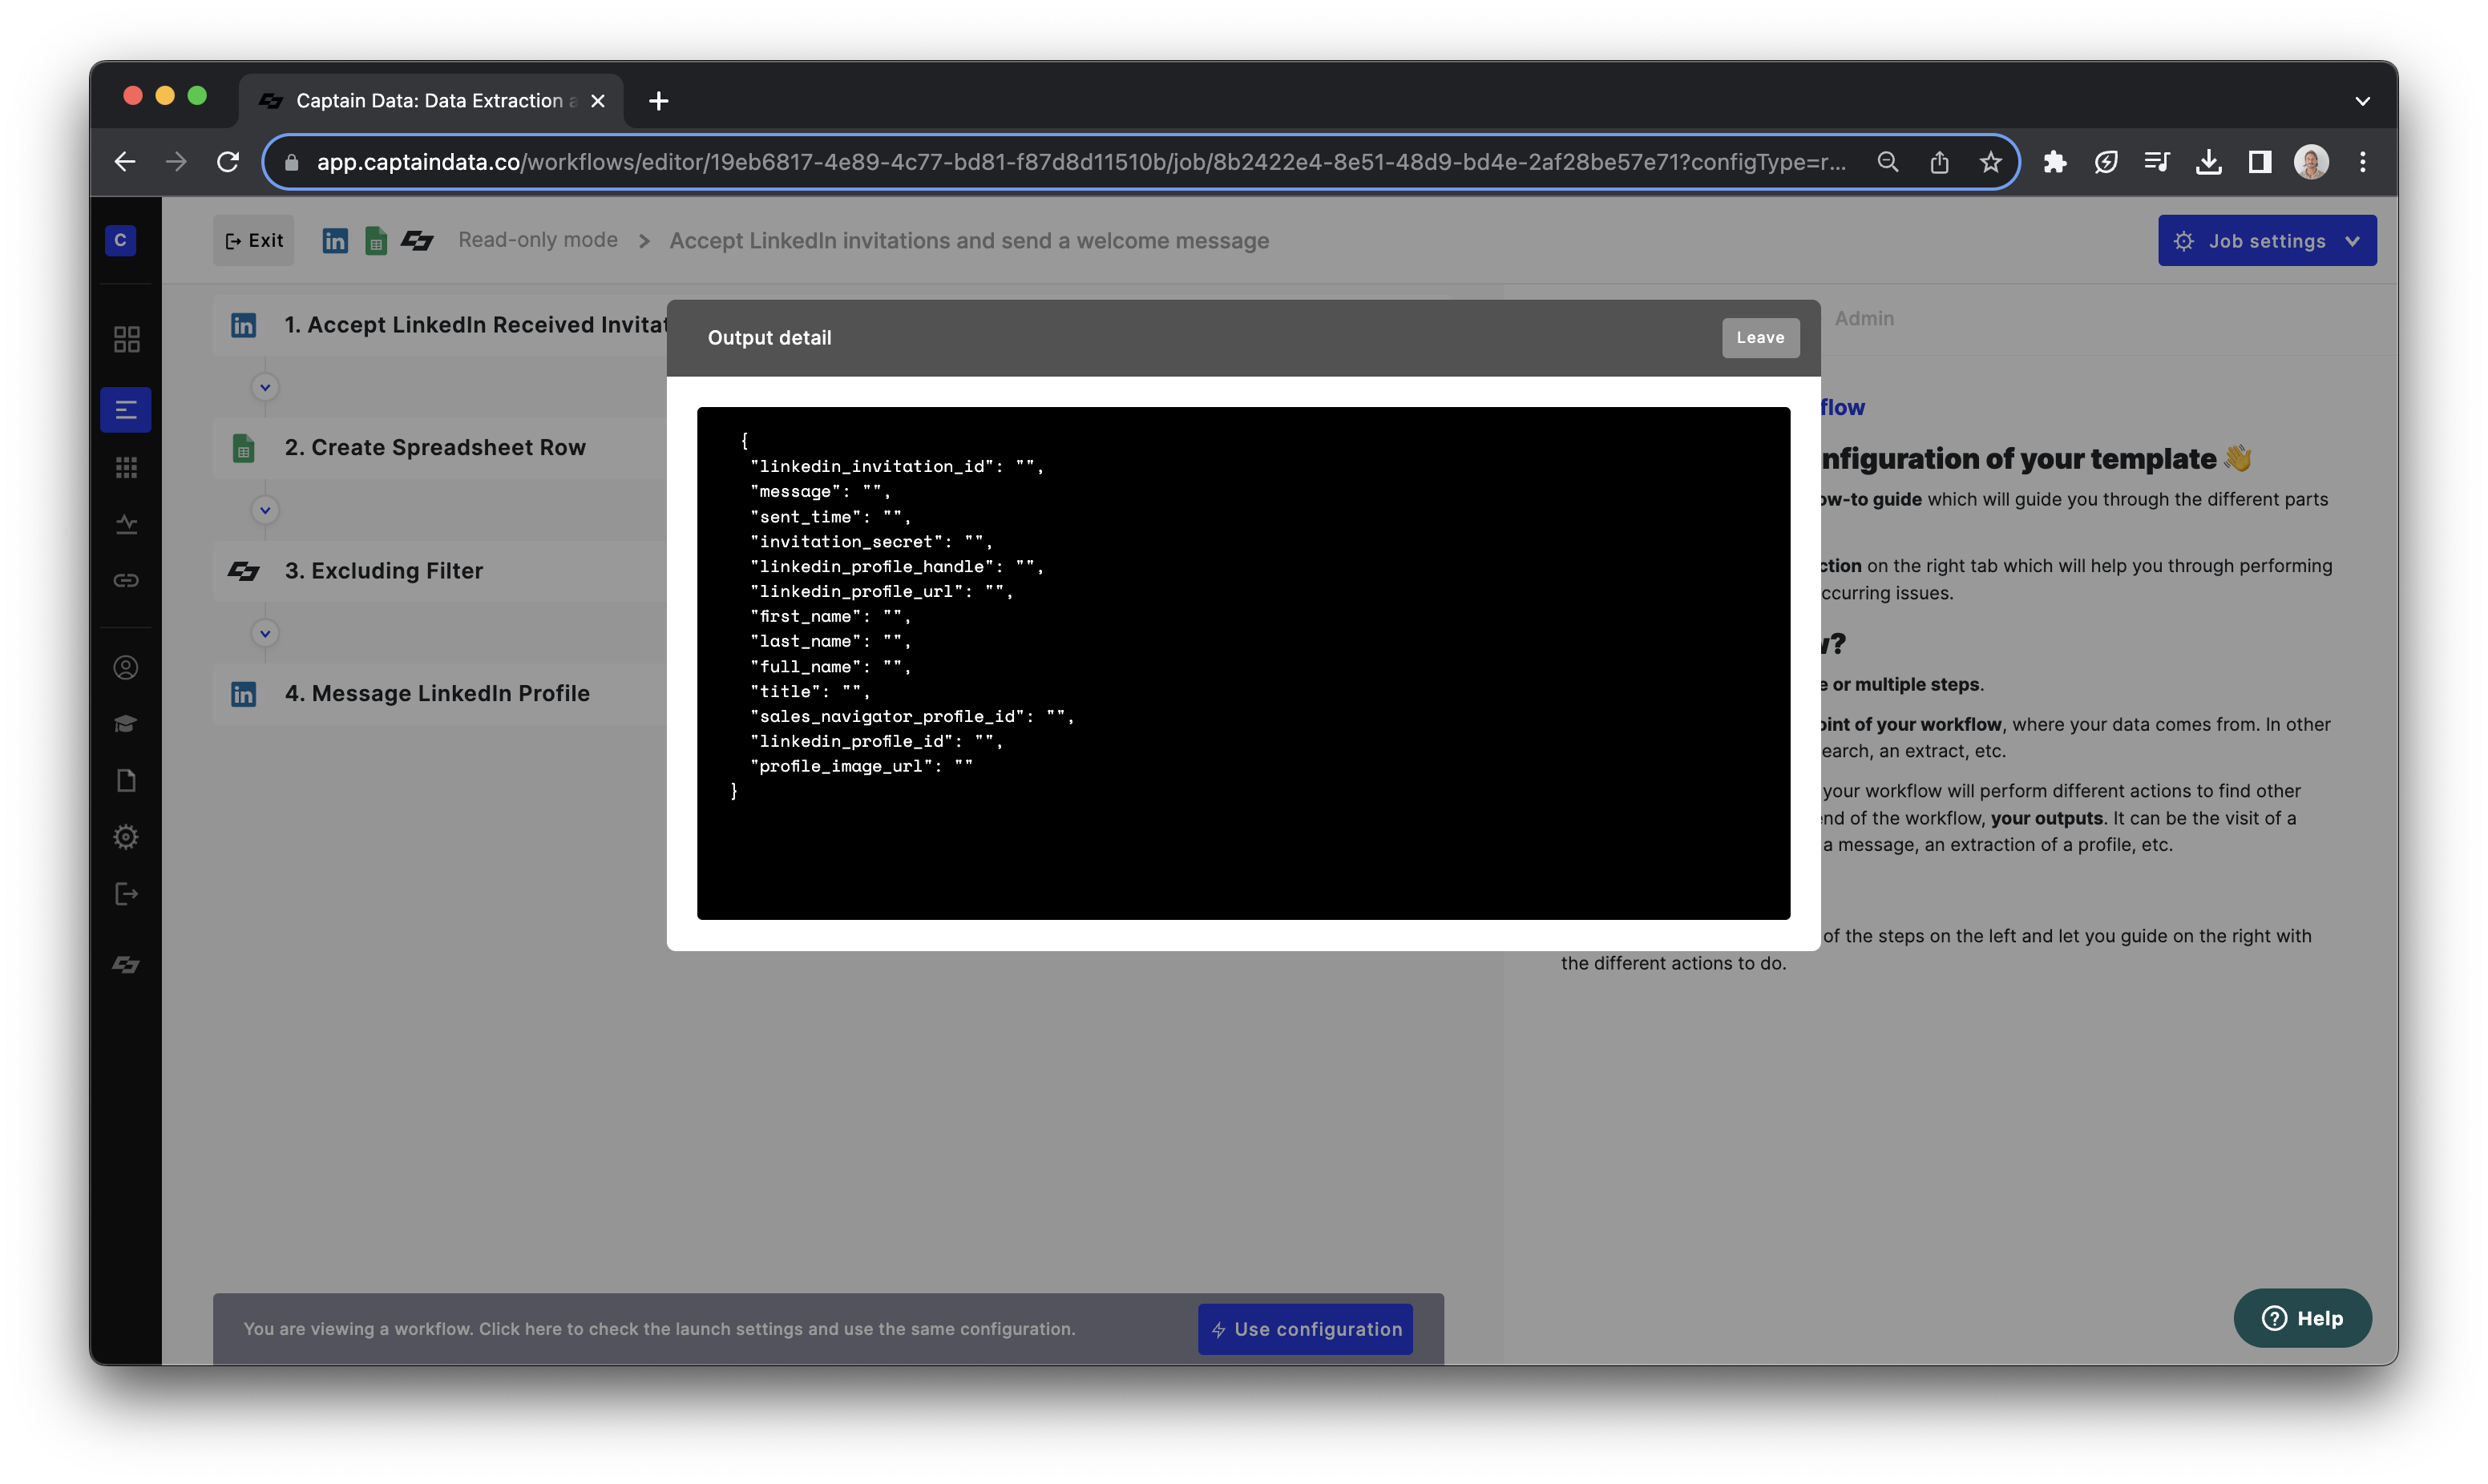Click the blue C workspace avatar
This screenshot has height=1484, width=2488.
pos(120,240)
